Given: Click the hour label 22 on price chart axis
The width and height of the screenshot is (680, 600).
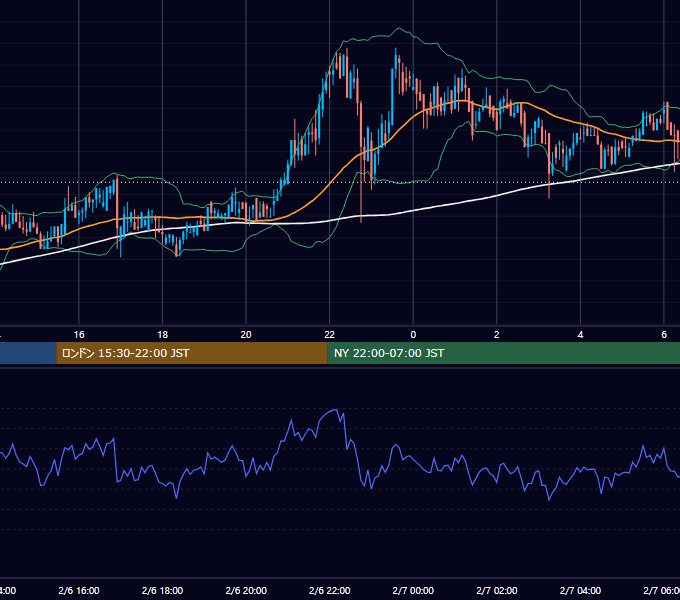Looking at the screenshot, I should (330, 335).
